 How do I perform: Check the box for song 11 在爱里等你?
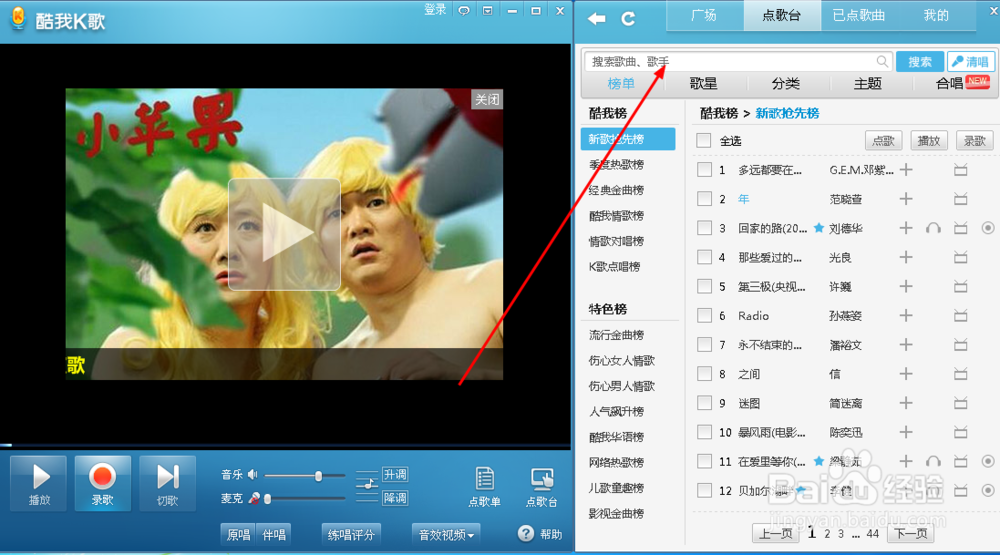pyautogui.click(x=704, y=461)
